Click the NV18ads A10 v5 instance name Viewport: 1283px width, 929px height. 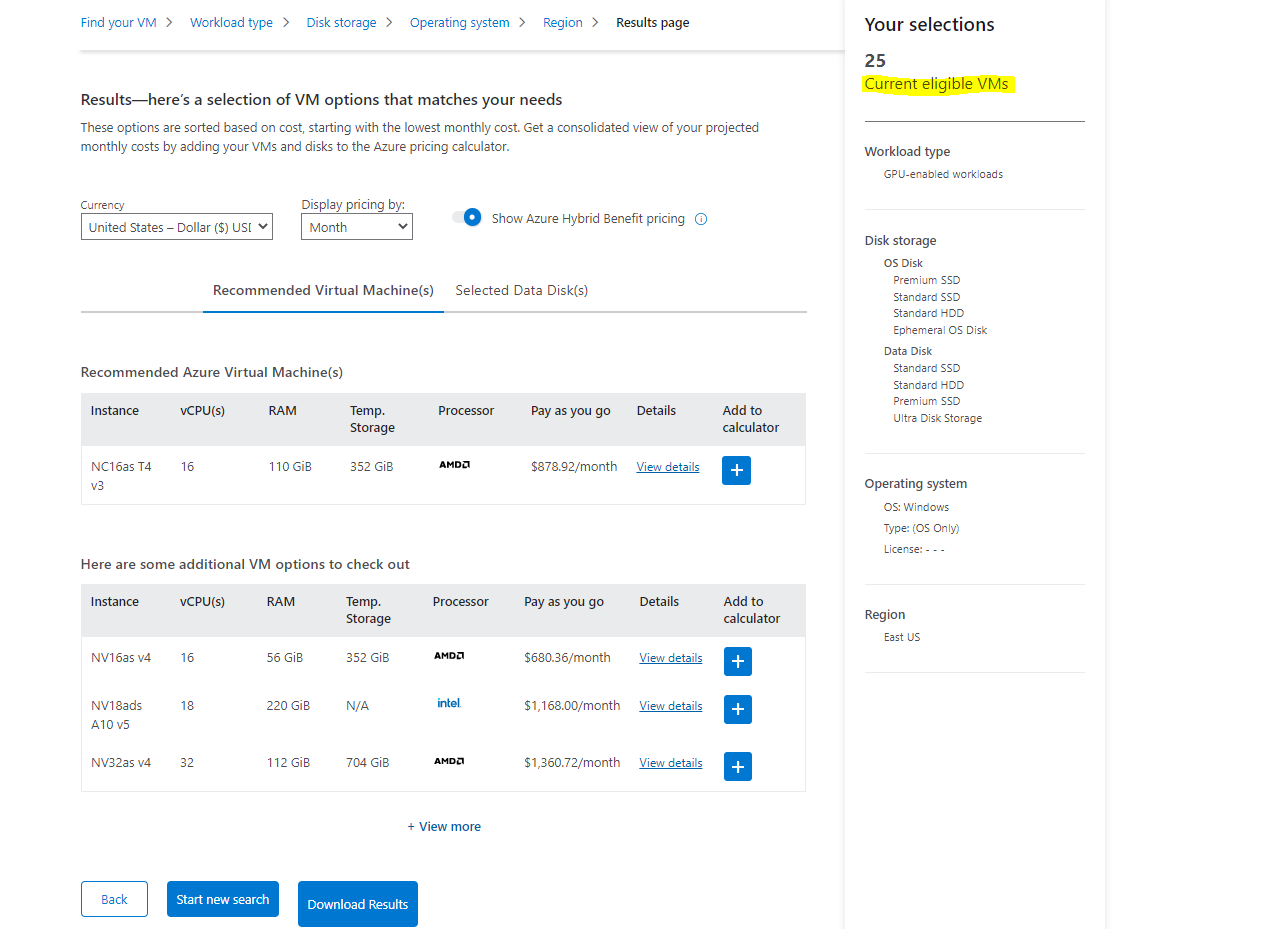pos(118,715)
